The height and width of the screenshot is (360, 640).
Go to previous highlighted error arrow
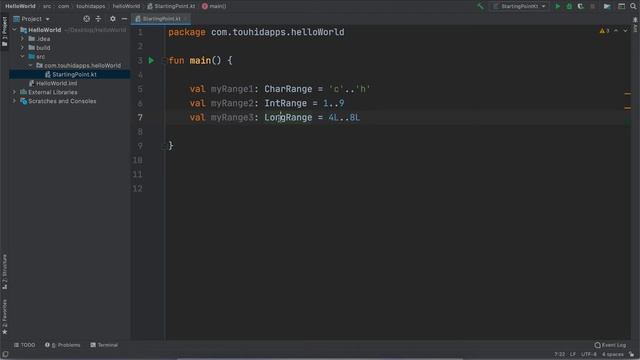(616, 31)
